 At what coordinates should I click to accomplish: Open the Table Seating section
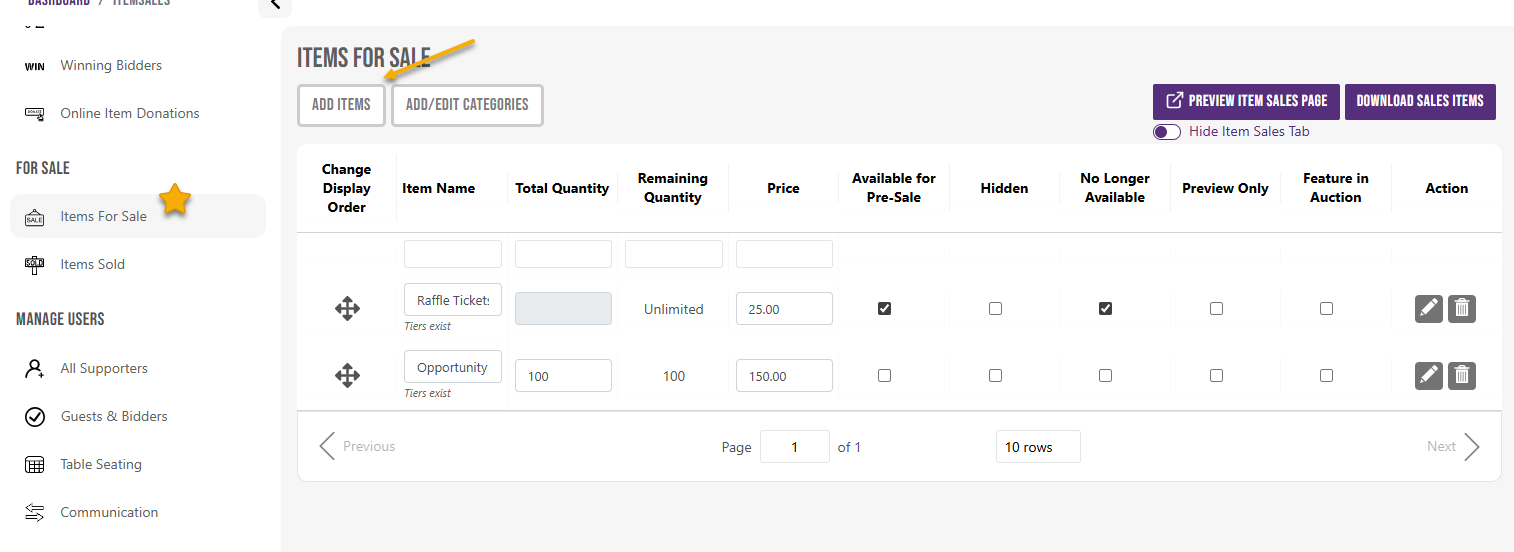101,464
